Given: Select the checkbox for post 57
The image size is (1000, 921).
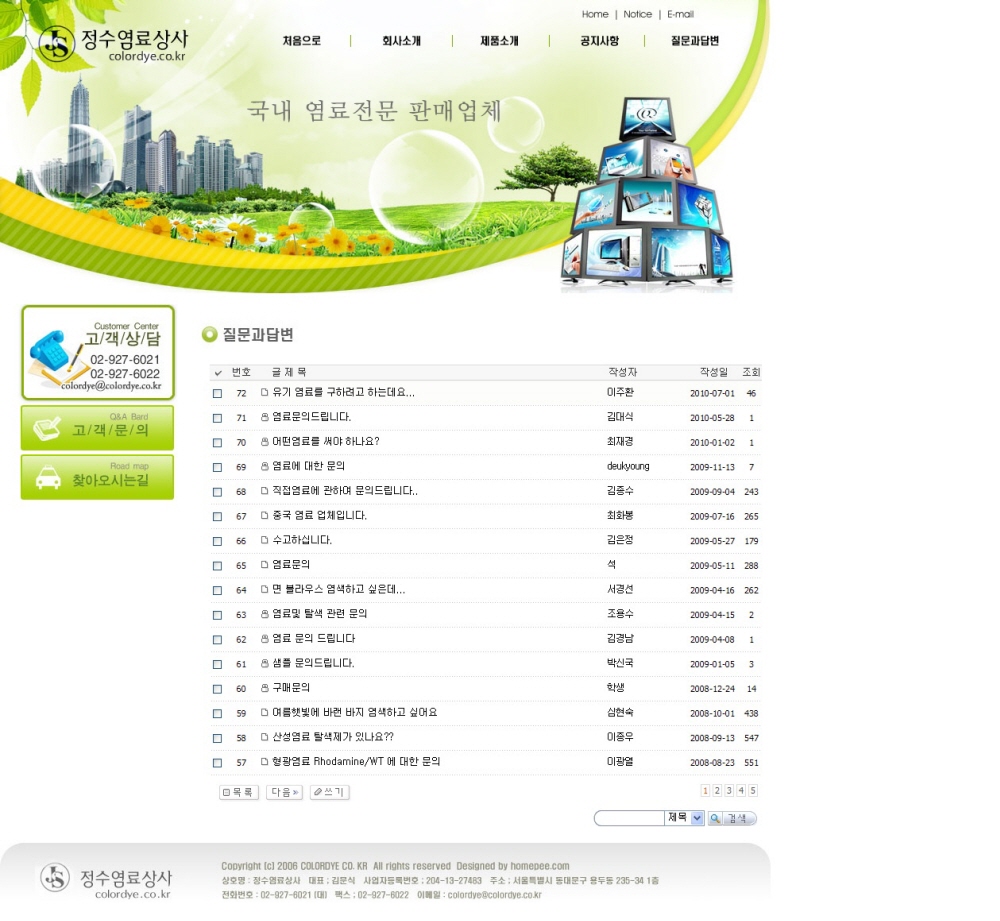Looking at the screenshot, I should click(218, 763).
